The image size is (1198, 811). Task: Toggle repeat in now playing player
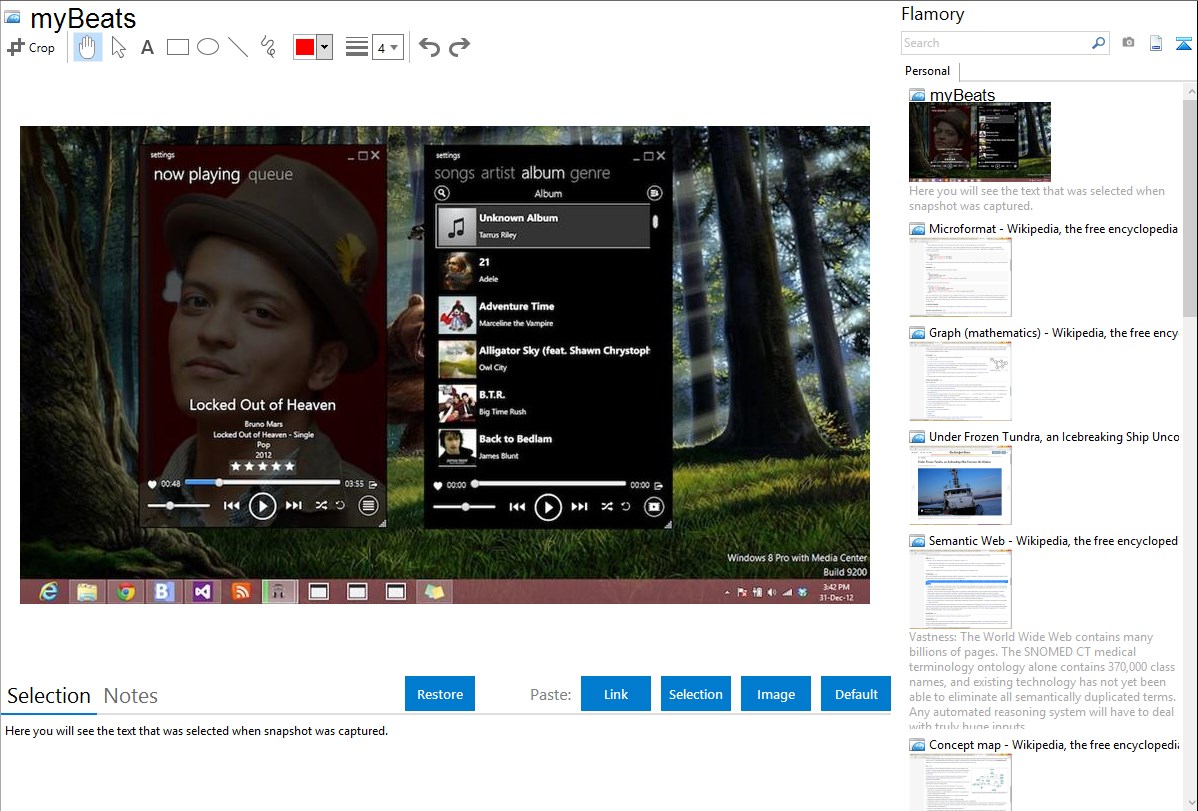point(340,505)
